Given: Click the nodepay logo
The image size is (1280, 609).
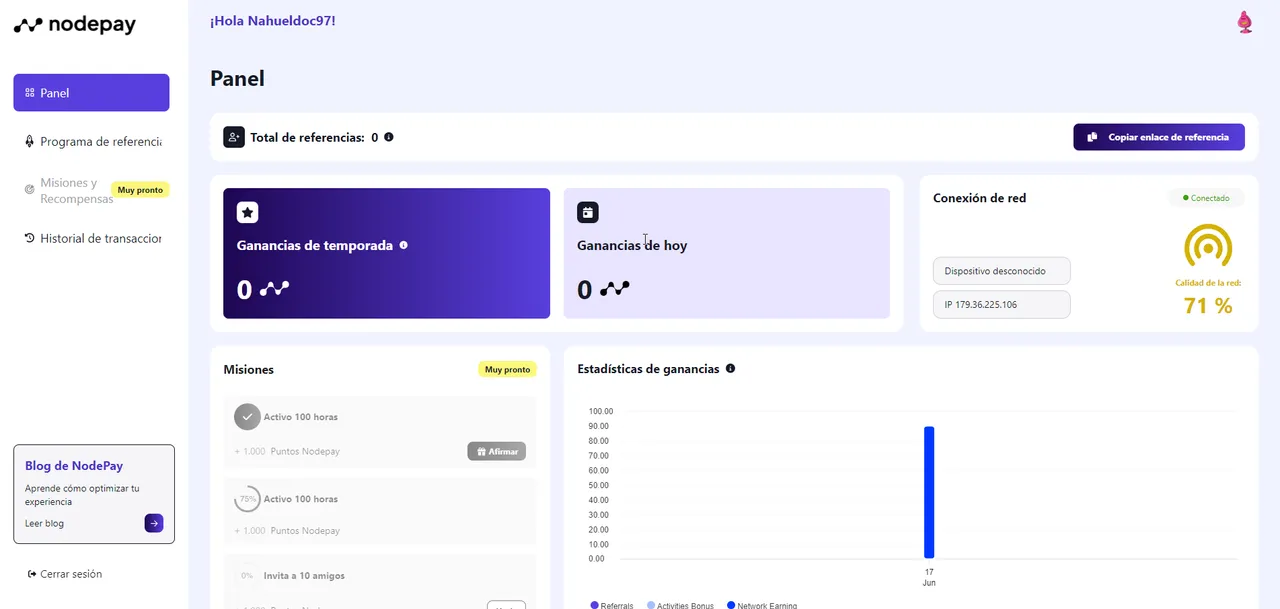Looking at the screenshot, I should 75,25.
